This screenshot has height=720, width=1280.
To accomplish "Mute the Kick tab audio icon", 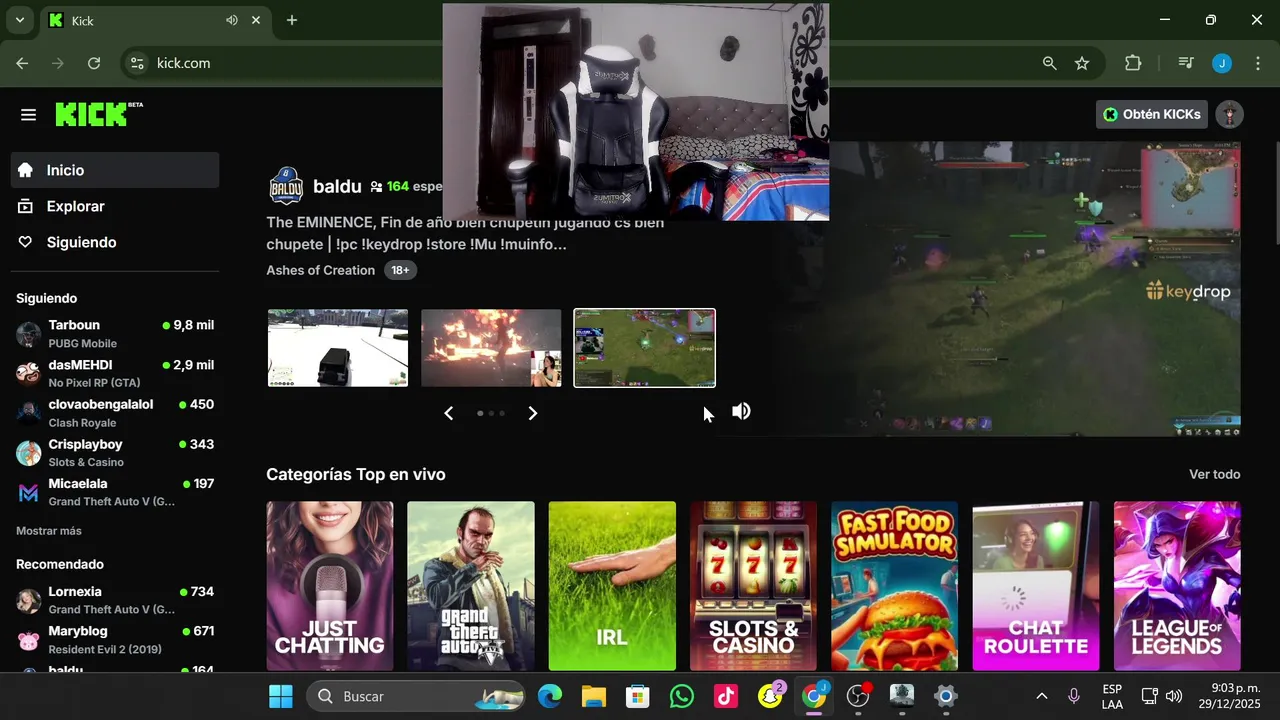I will tap(232, 20).
